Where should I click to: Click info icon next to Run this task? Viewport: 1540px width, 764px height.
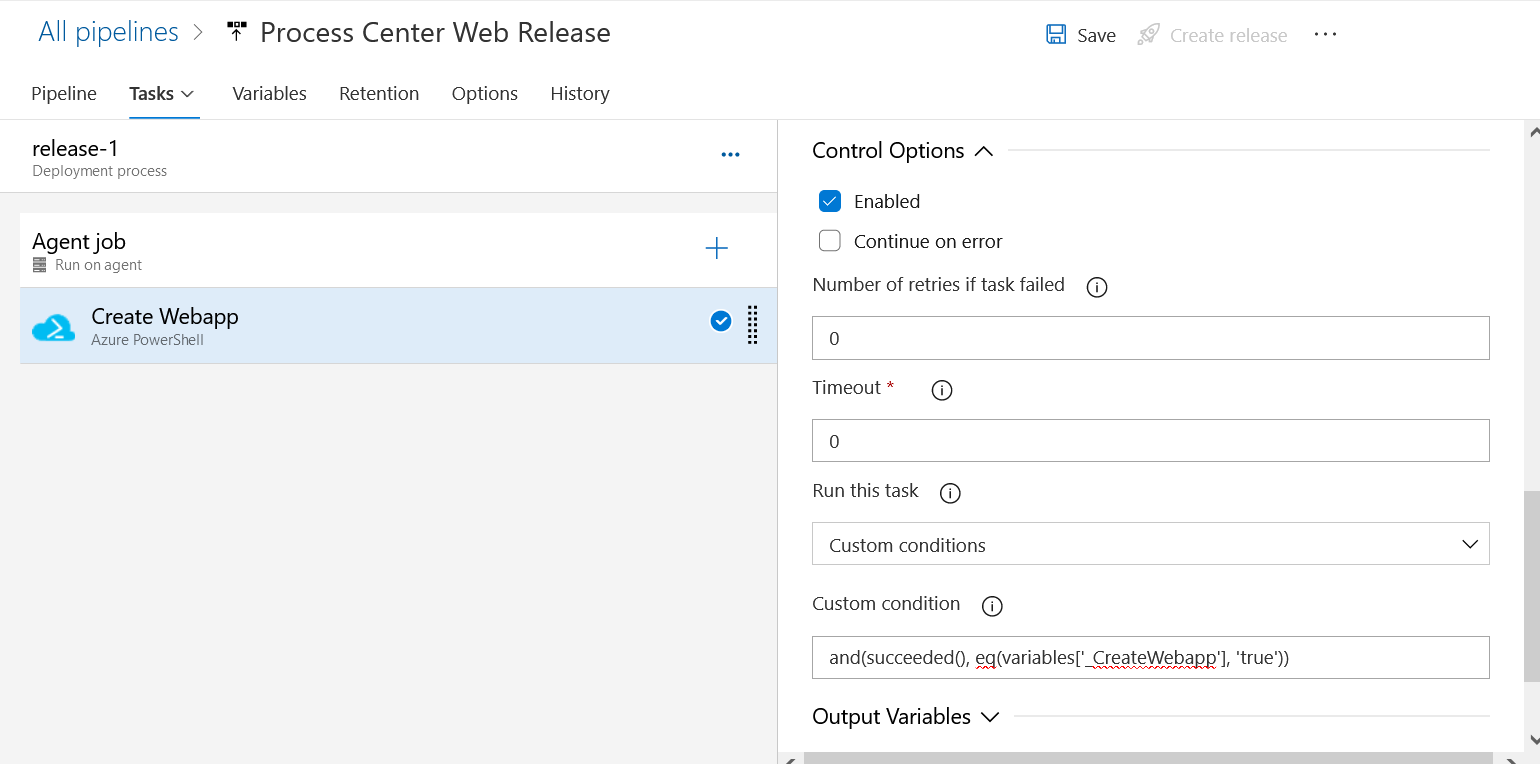[x=950, y=493]
